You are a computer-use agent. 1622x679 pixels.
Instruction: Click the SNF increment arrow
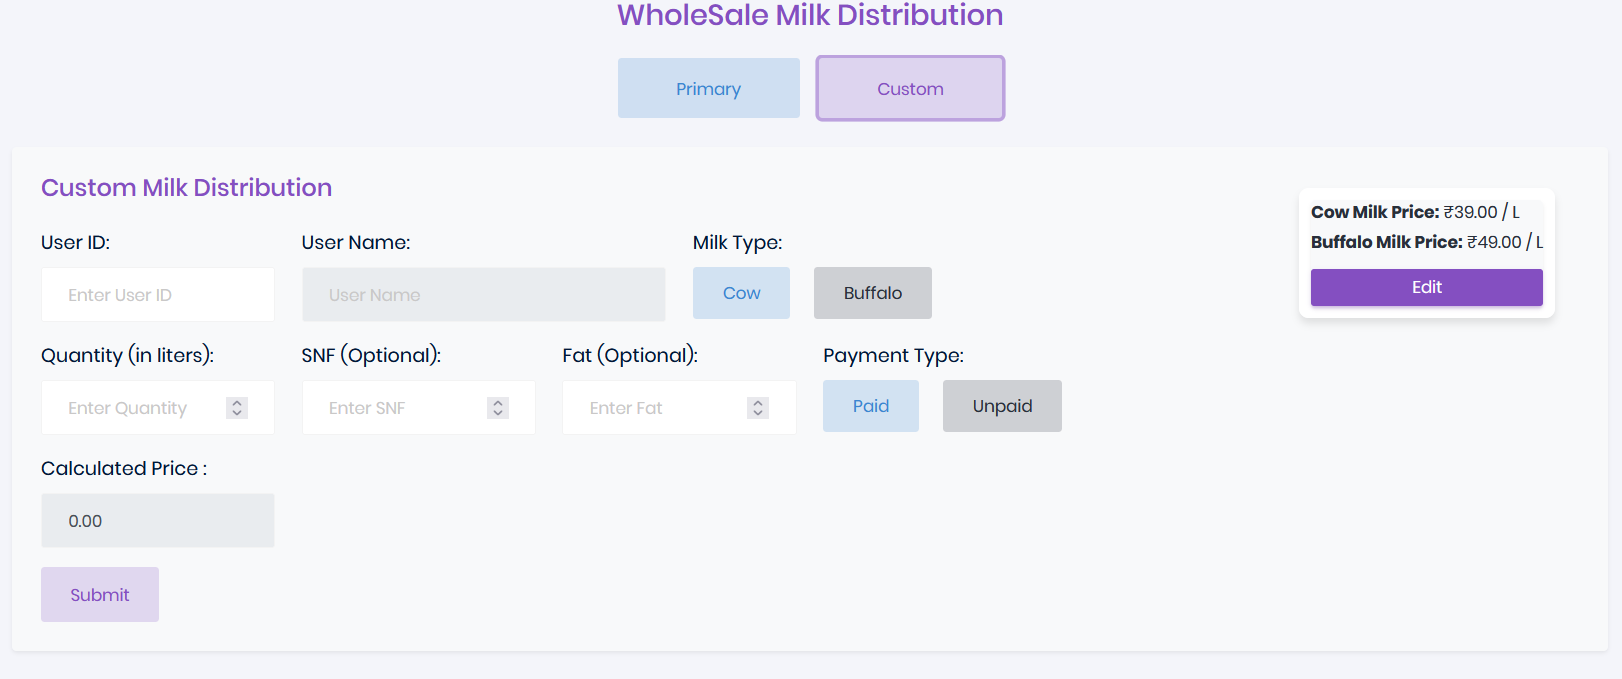click(x=497, y=402)
